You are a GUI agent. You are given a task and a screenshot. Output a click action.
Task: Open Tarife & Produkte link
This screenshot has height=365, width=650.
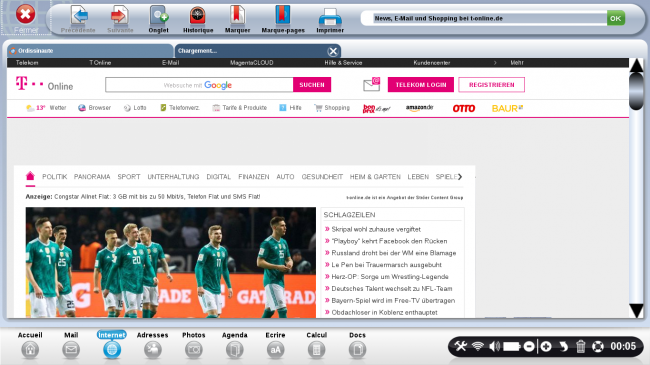(240, 108)
